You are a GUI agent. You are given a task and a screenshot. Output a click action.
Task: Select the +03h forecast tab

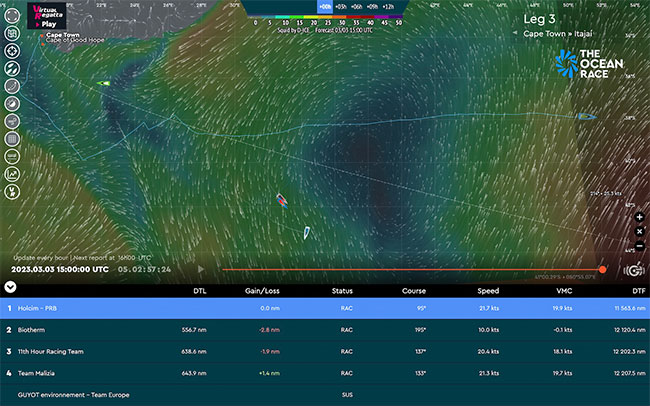click(341, 7)
